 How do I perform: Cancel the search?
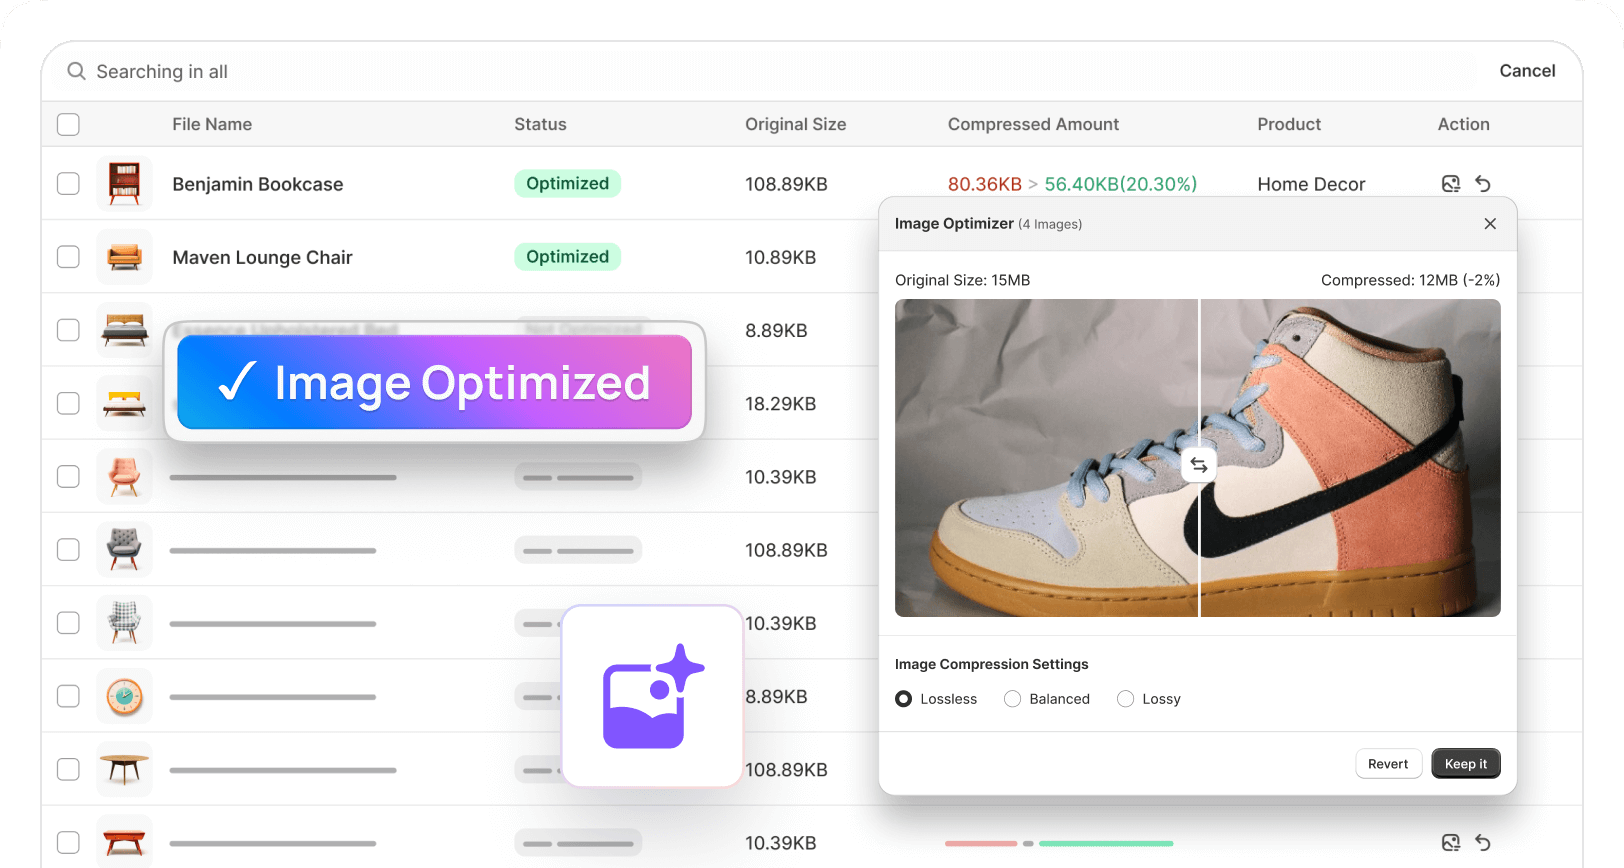pyautogui.click(x=1526, y=71)
